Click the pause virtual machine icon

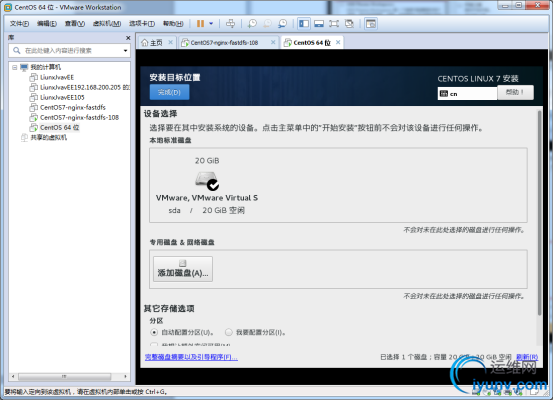[x=200, y=24]
